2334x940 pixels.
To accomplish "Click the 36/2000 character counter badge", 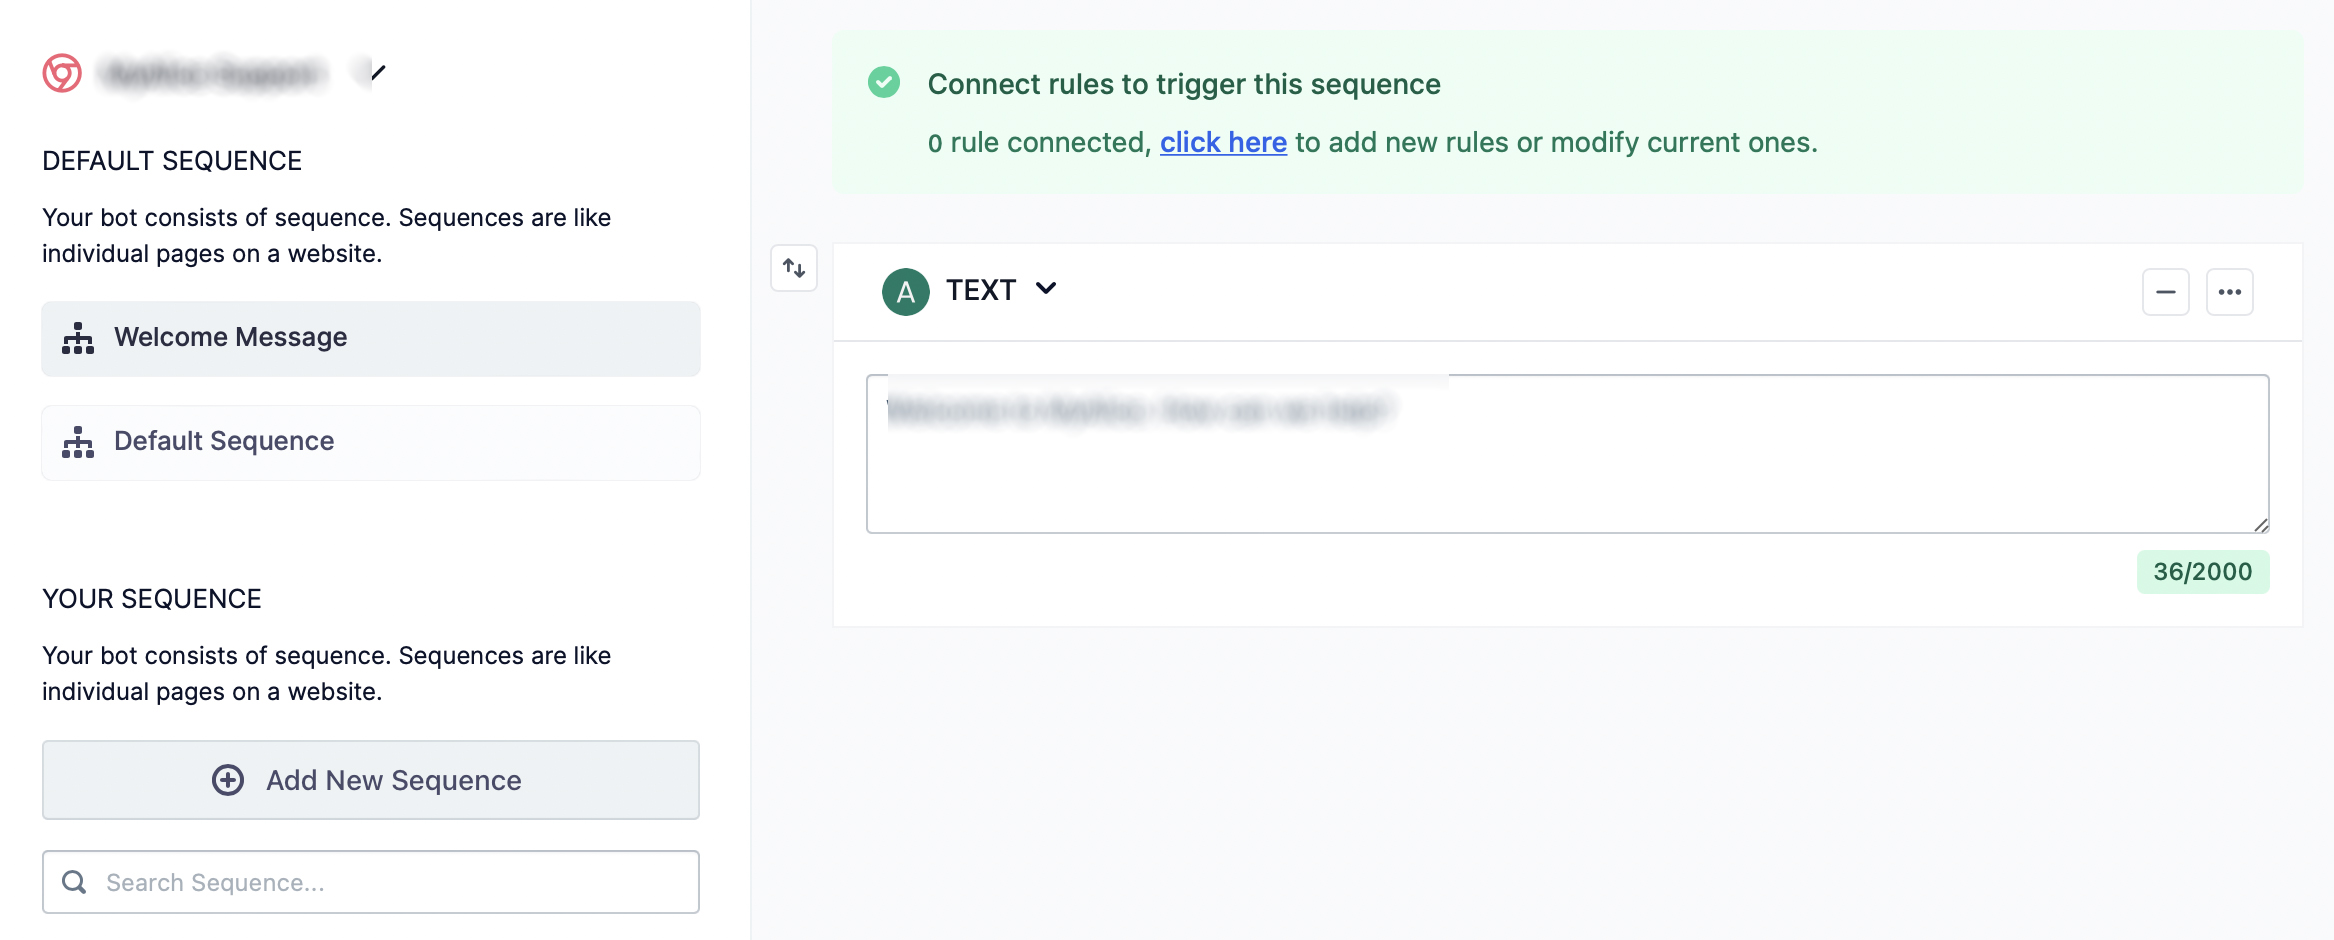I will pyautogui.click(x=2203, y=572).
